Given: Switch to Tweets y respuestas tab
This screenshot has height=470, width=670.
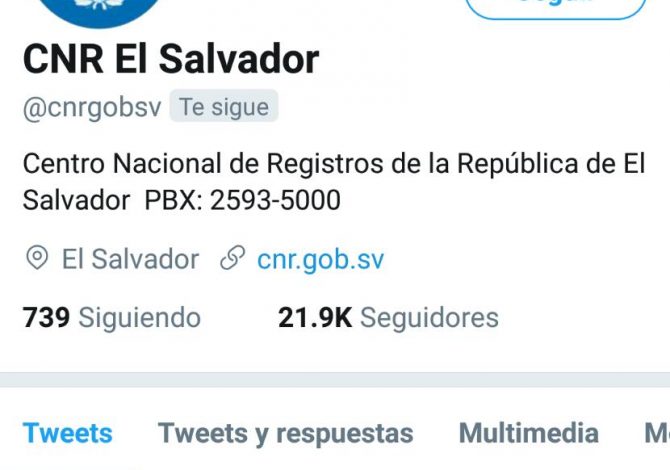Looking at the screenshot, I should tap(285, 433).
